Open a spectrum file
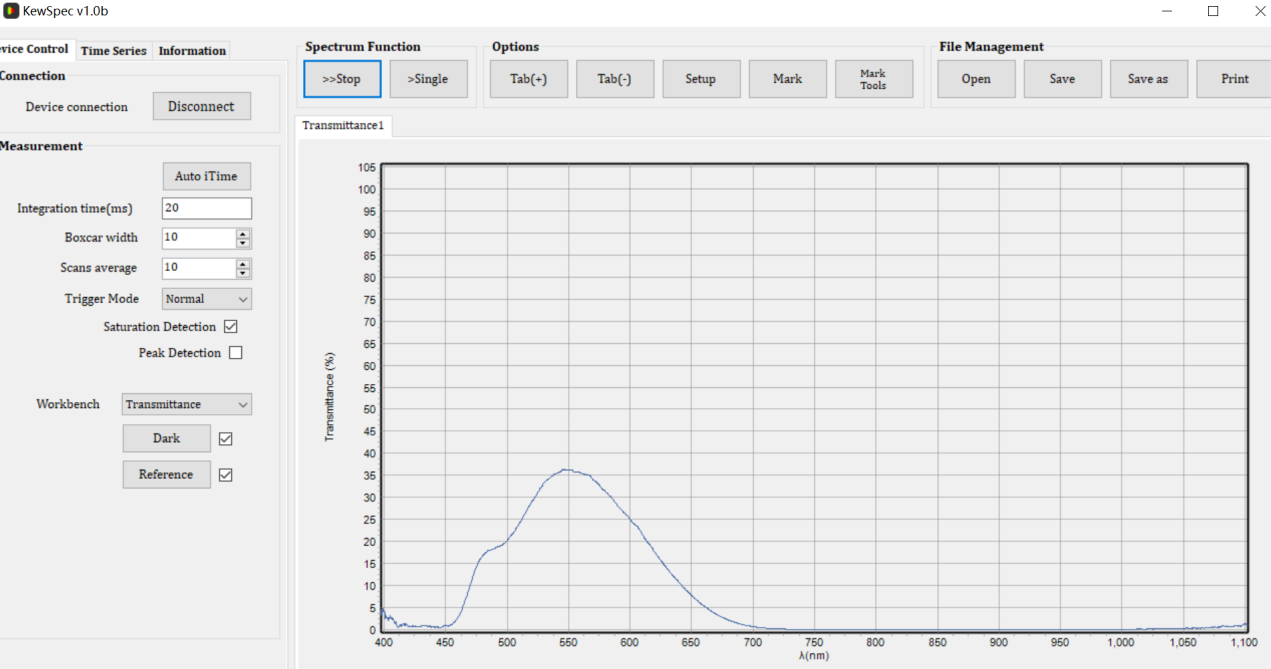Viewport: 1271px width, 669px height. click(x=976, y=79)
